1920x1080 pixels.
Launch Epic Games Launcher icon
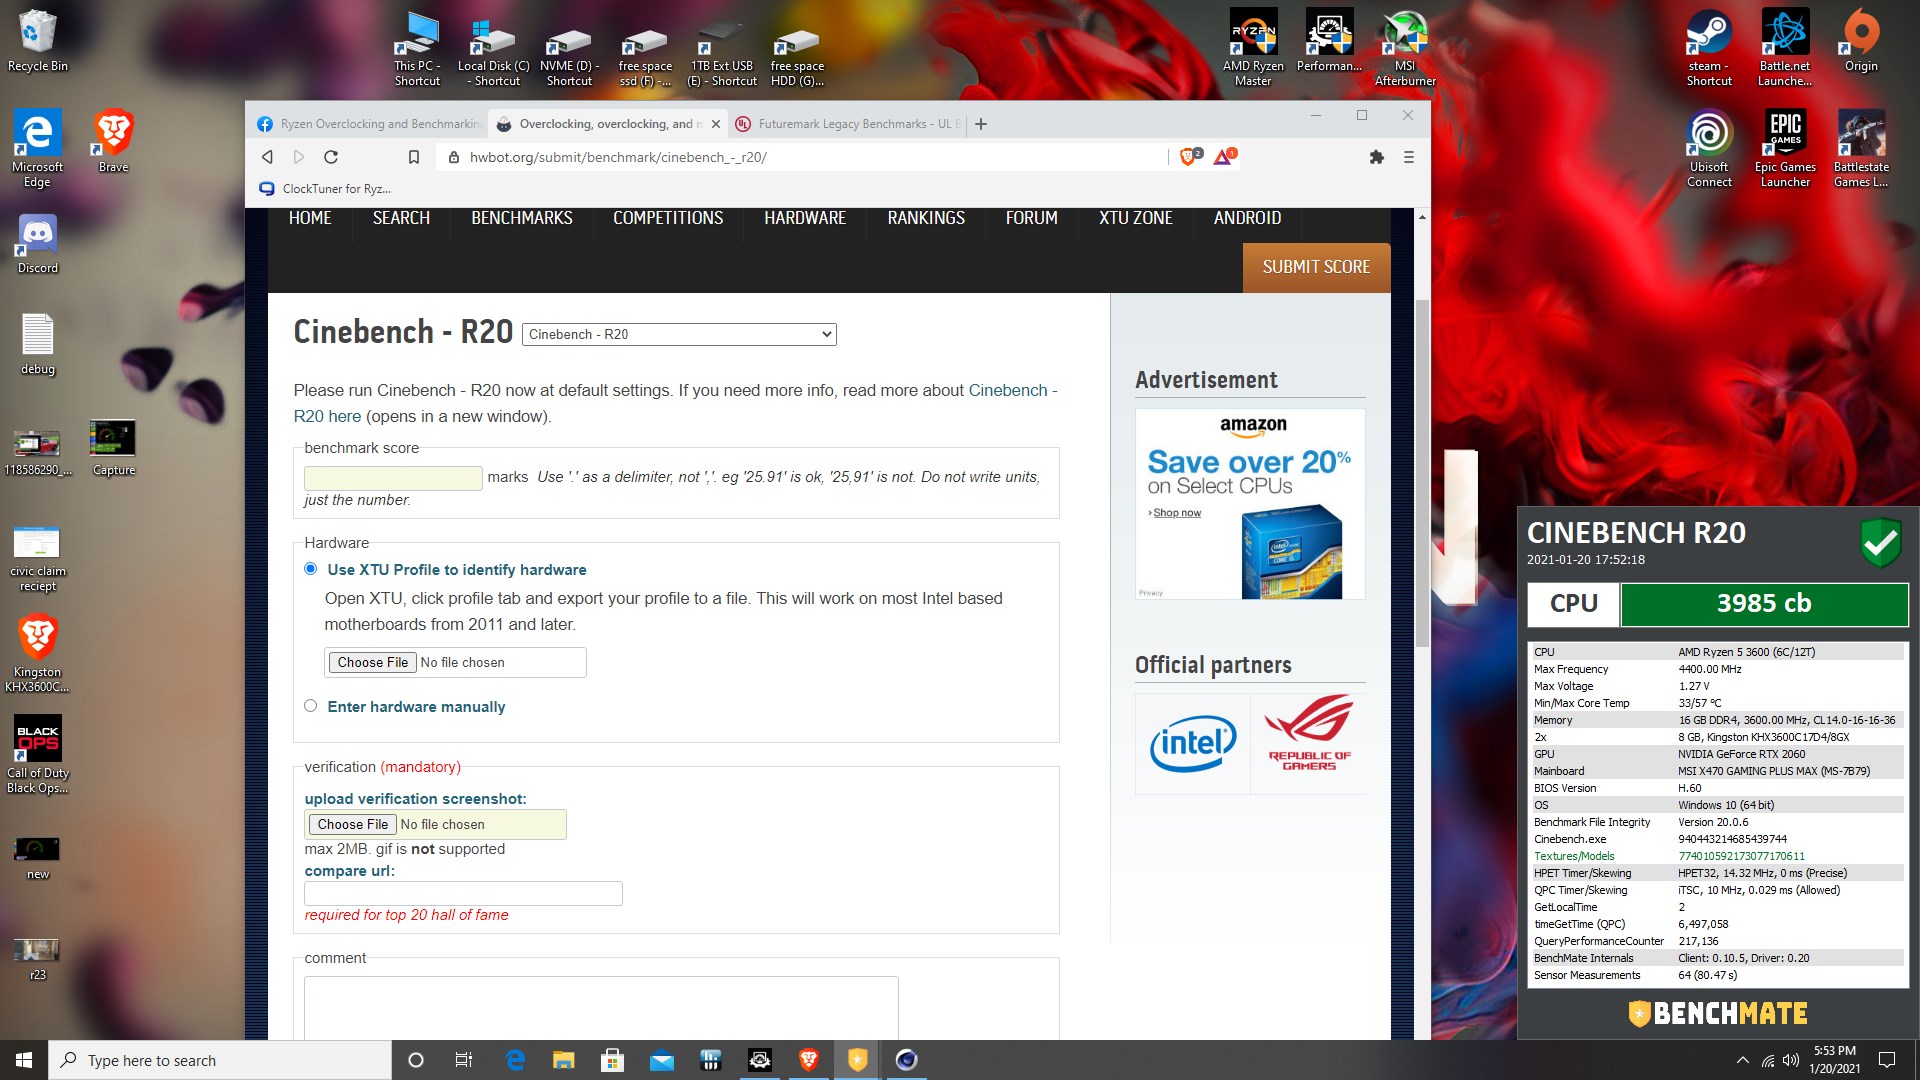(1785, 148)
